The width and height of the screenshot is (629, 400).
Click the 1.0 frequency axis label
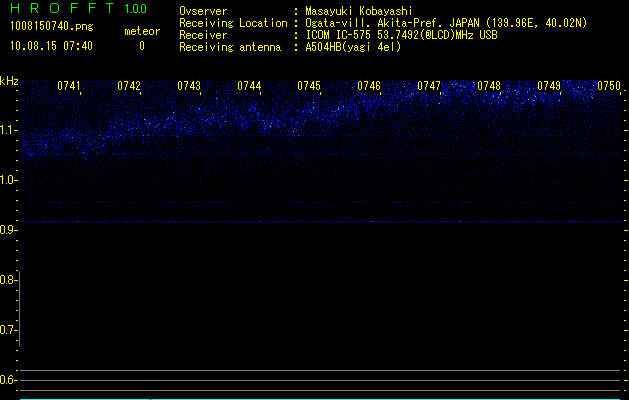tap(9, 180)
